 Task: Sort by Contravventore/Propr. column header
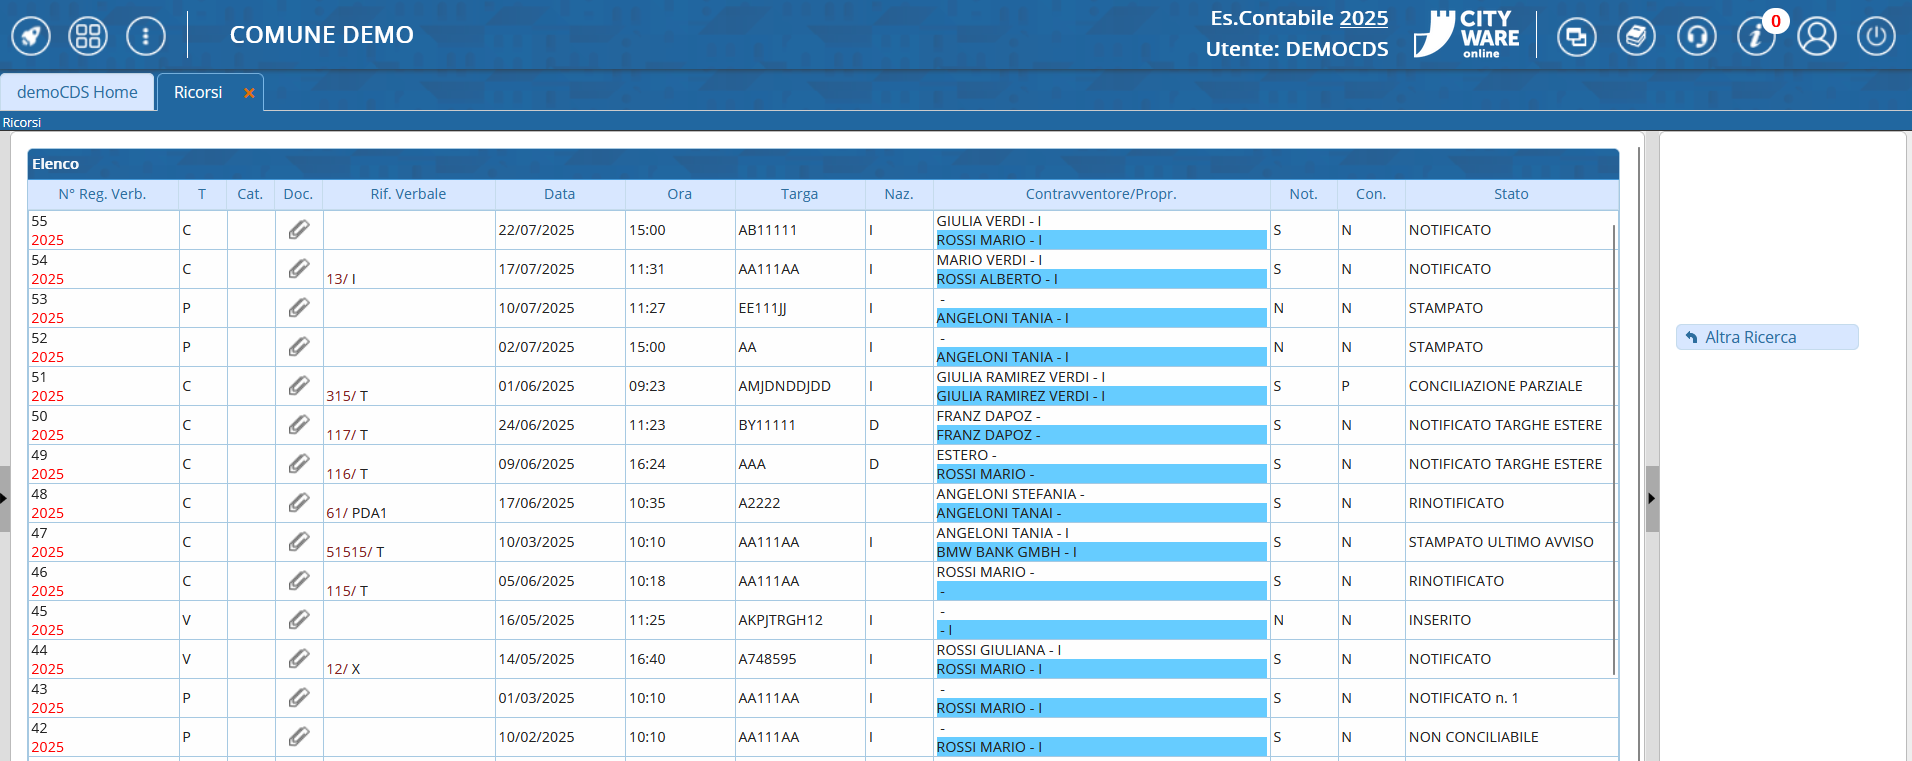(x=1101, y=194)
